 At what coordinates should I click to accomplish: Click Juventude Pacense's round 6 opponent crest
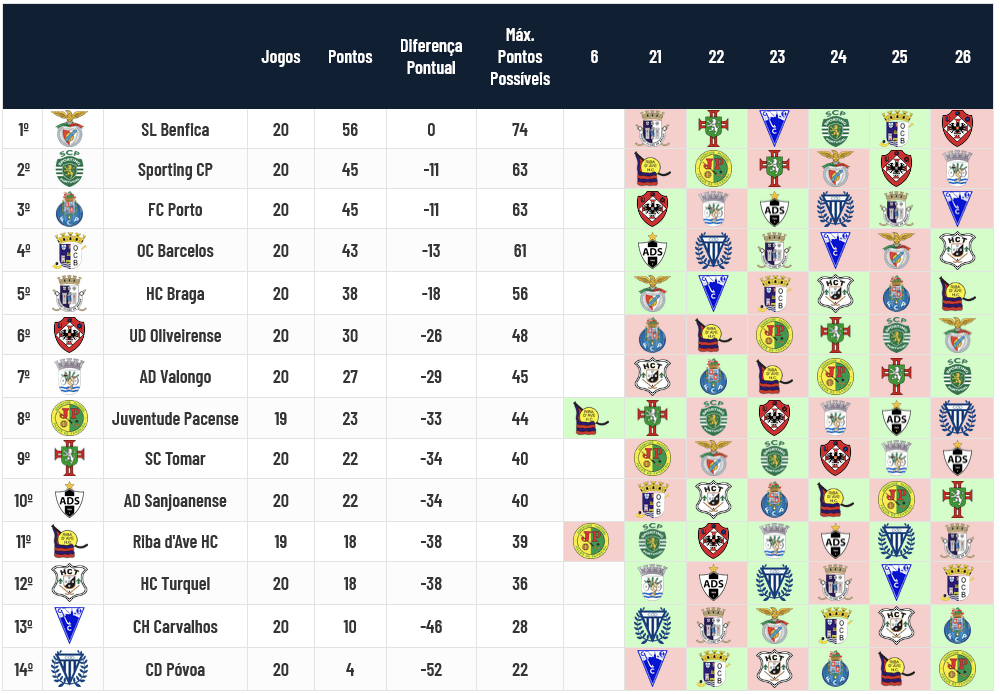(593, 418)
